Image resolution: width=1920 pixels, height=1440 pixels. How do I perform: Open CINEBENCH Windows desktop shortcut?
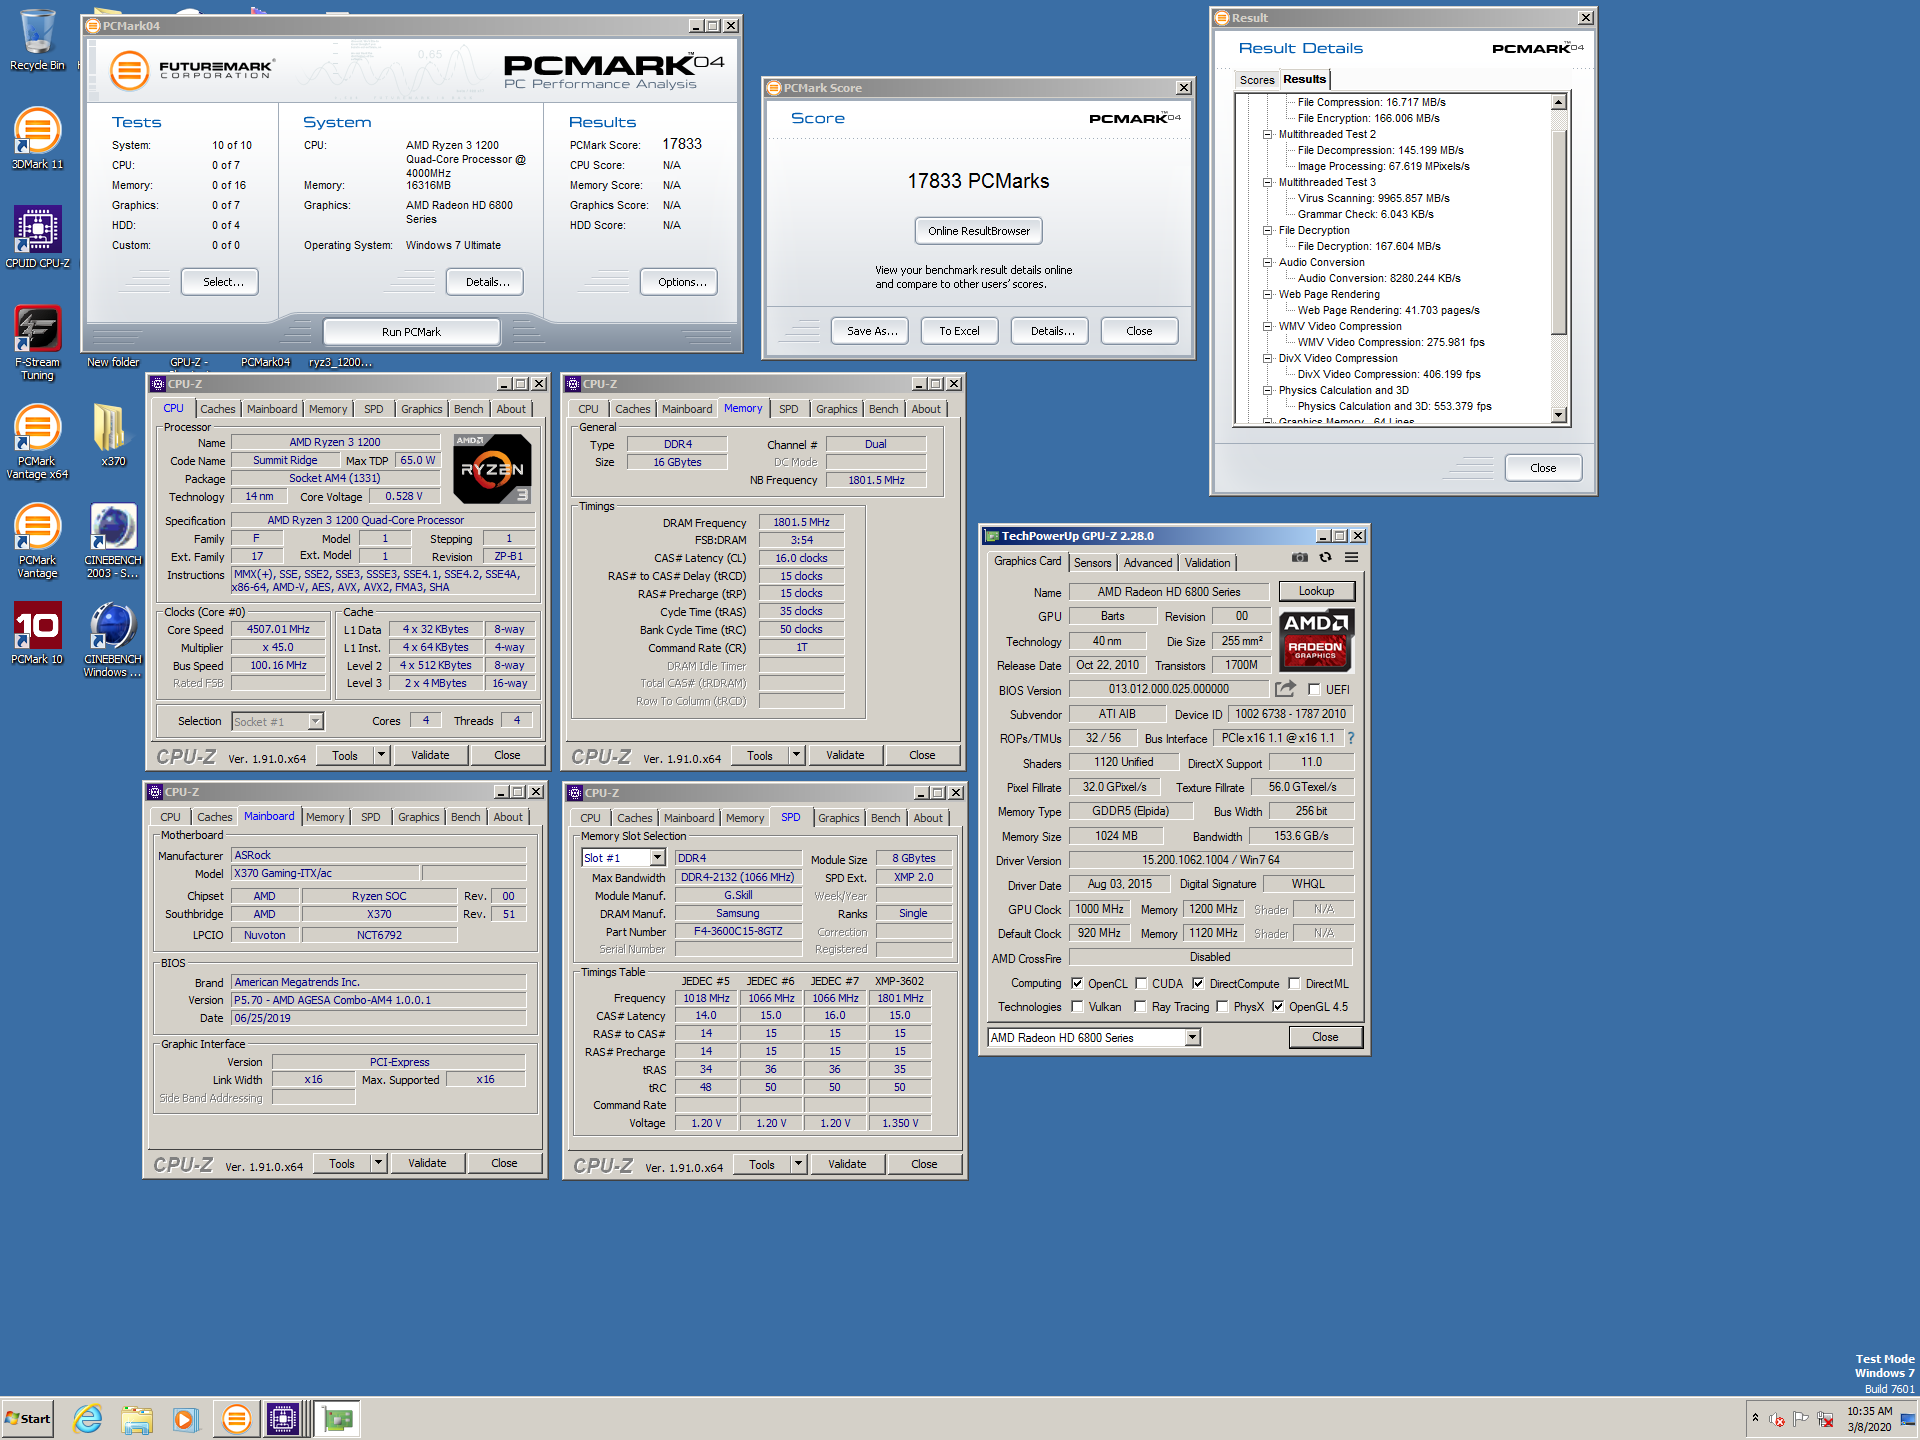[113, 640]
